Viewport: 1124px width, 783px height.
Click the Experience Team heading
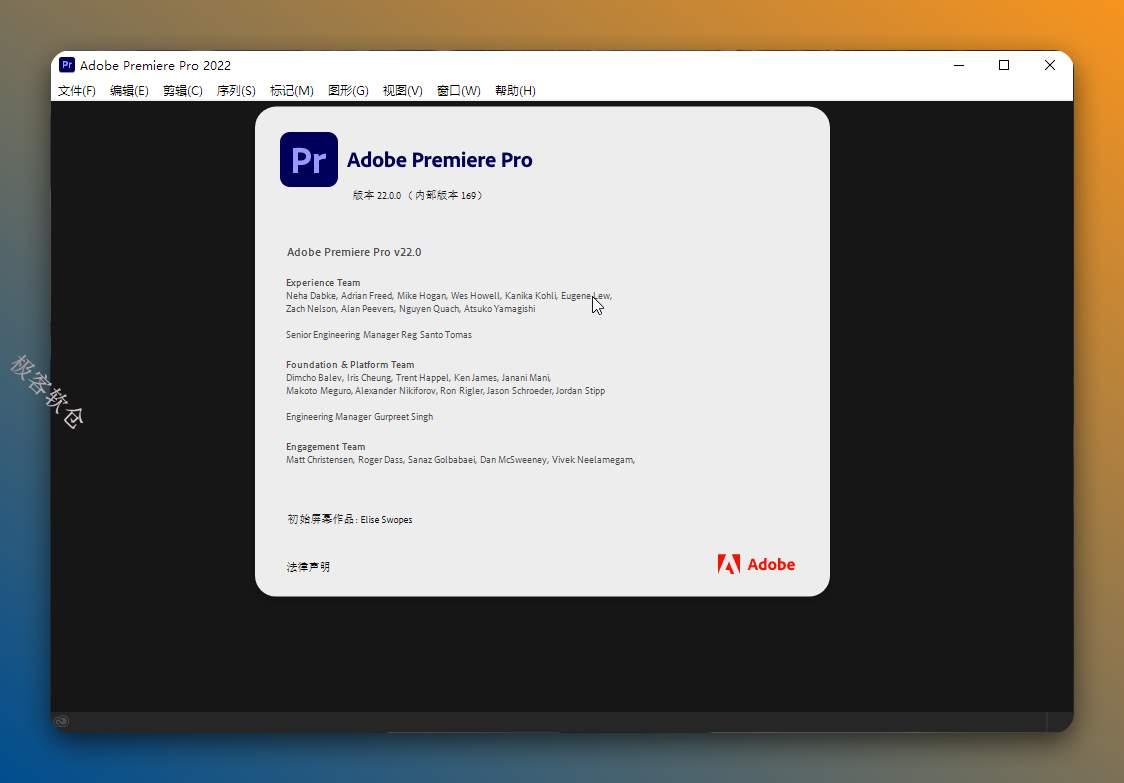pos(323,283)
